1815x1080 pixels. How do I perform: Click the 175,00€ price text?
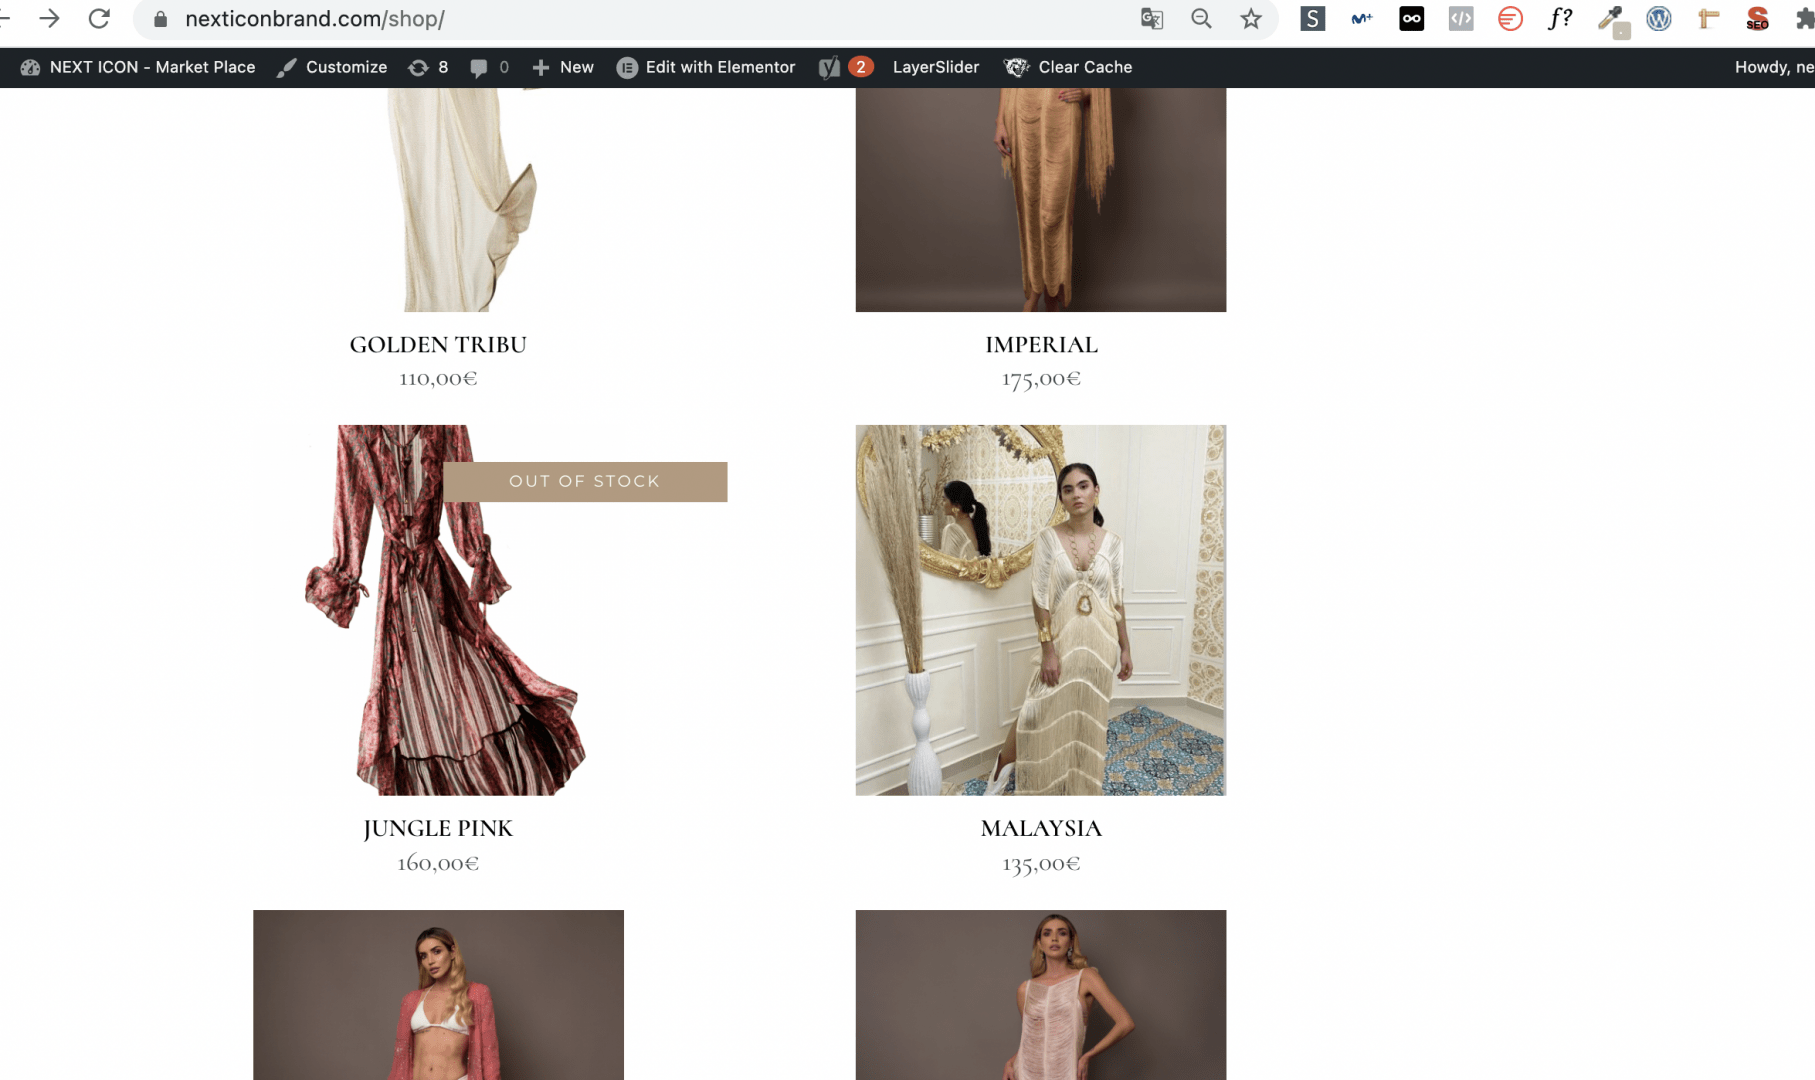pos(1041,379)
